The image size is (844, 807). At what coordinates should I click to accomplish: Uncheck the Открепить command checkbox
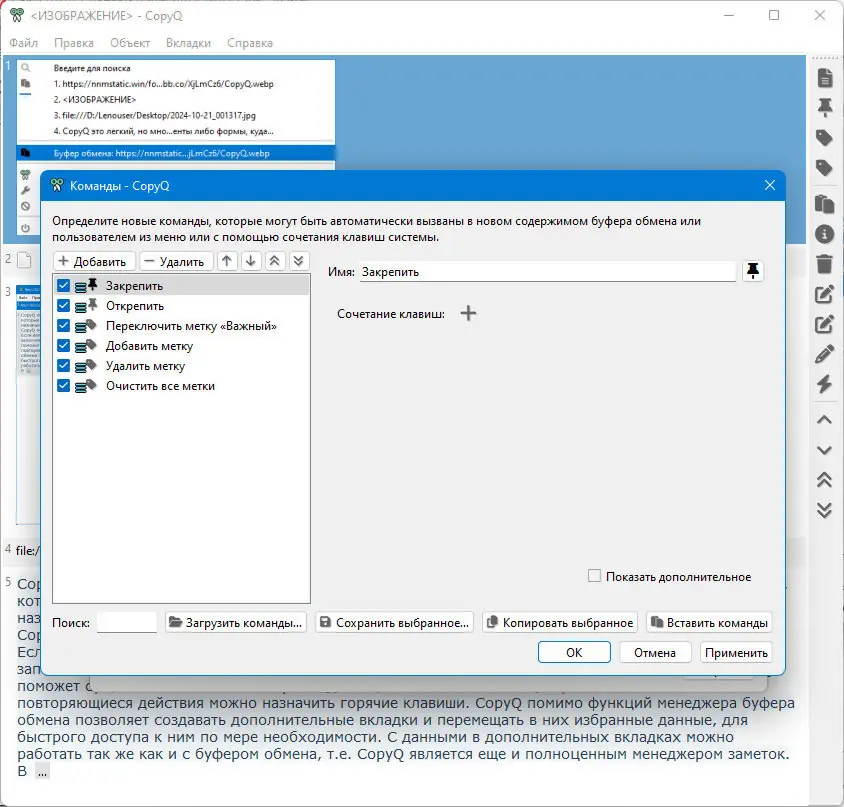64,305
